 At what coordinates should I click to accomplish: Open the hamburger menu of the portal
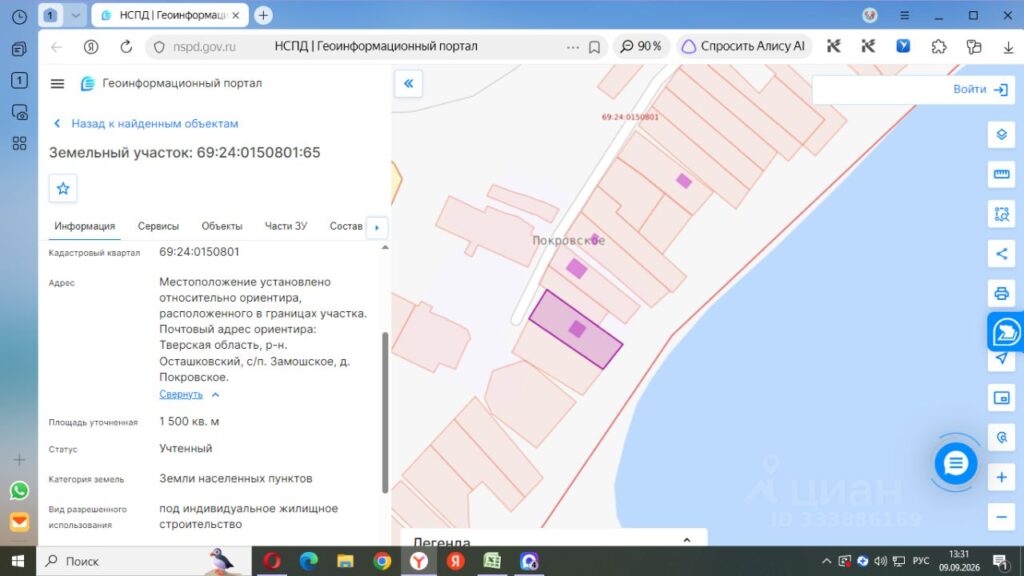(x=57, y=84)
